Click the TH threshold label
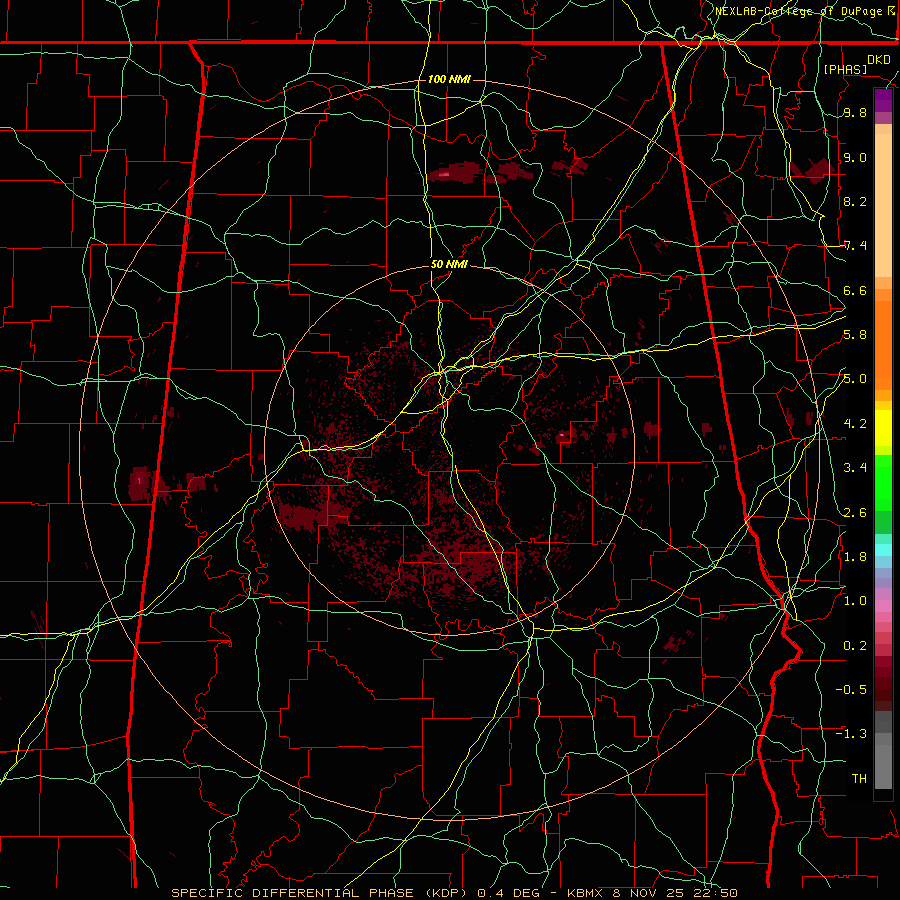The height and width of the screenshot is (900, 900). point(859,779)
